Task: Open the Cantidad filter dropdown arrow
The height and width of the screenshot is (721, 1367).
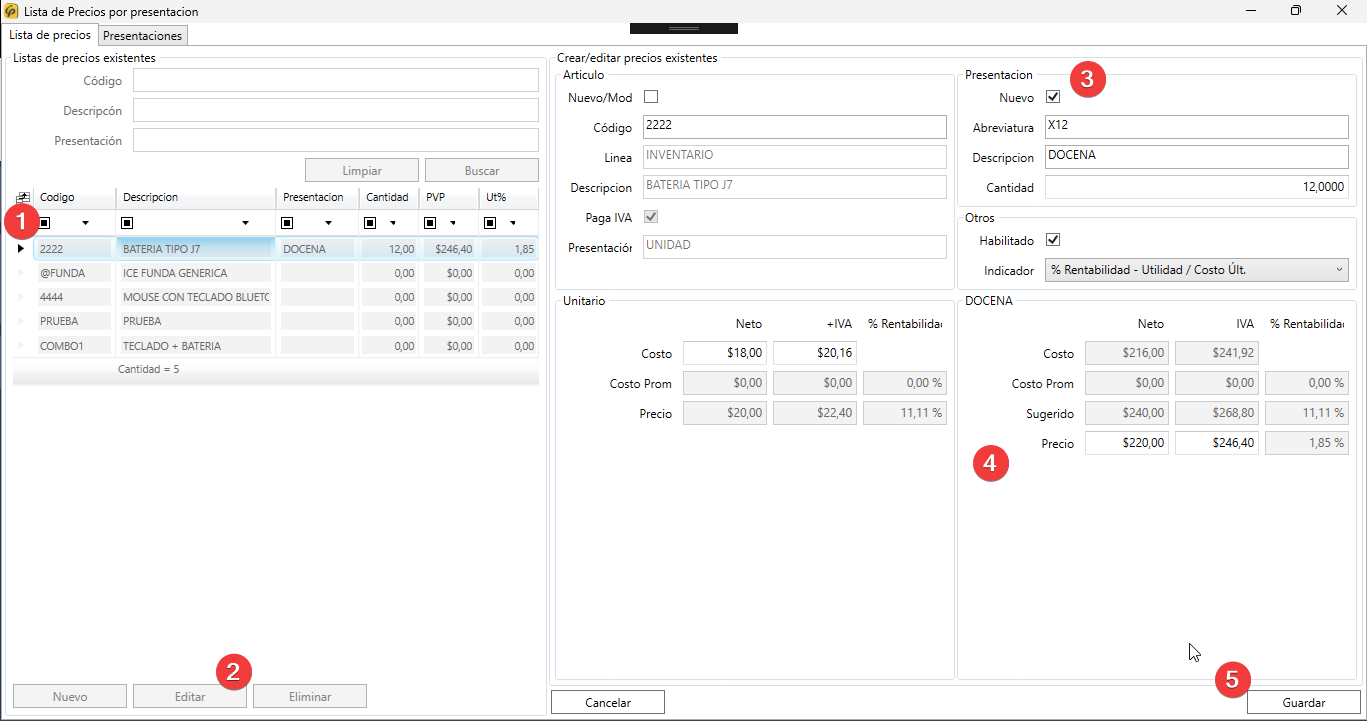Action: [x=393, y=223]
